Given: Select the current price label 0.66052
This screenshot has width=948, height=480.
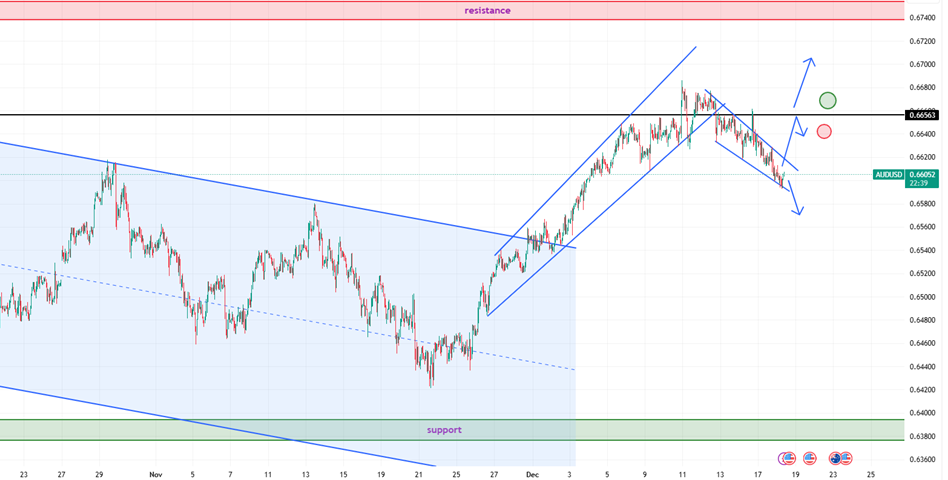Looking at the screenshot, I should (923, 174).
